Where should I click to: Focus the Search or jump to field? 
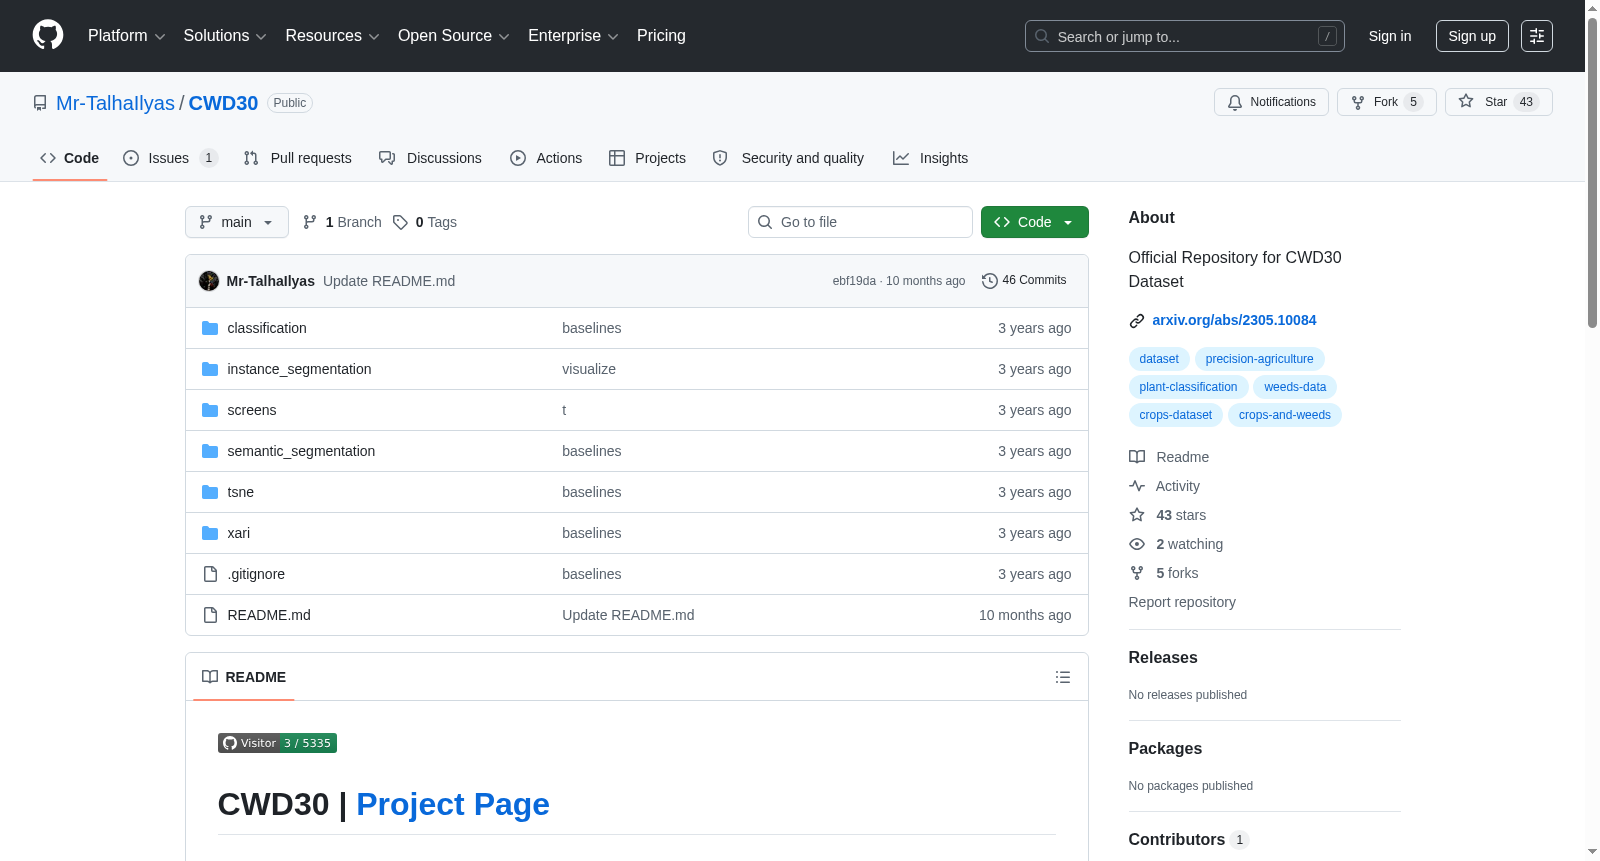pyautogui.click(x=1185, y=36)
